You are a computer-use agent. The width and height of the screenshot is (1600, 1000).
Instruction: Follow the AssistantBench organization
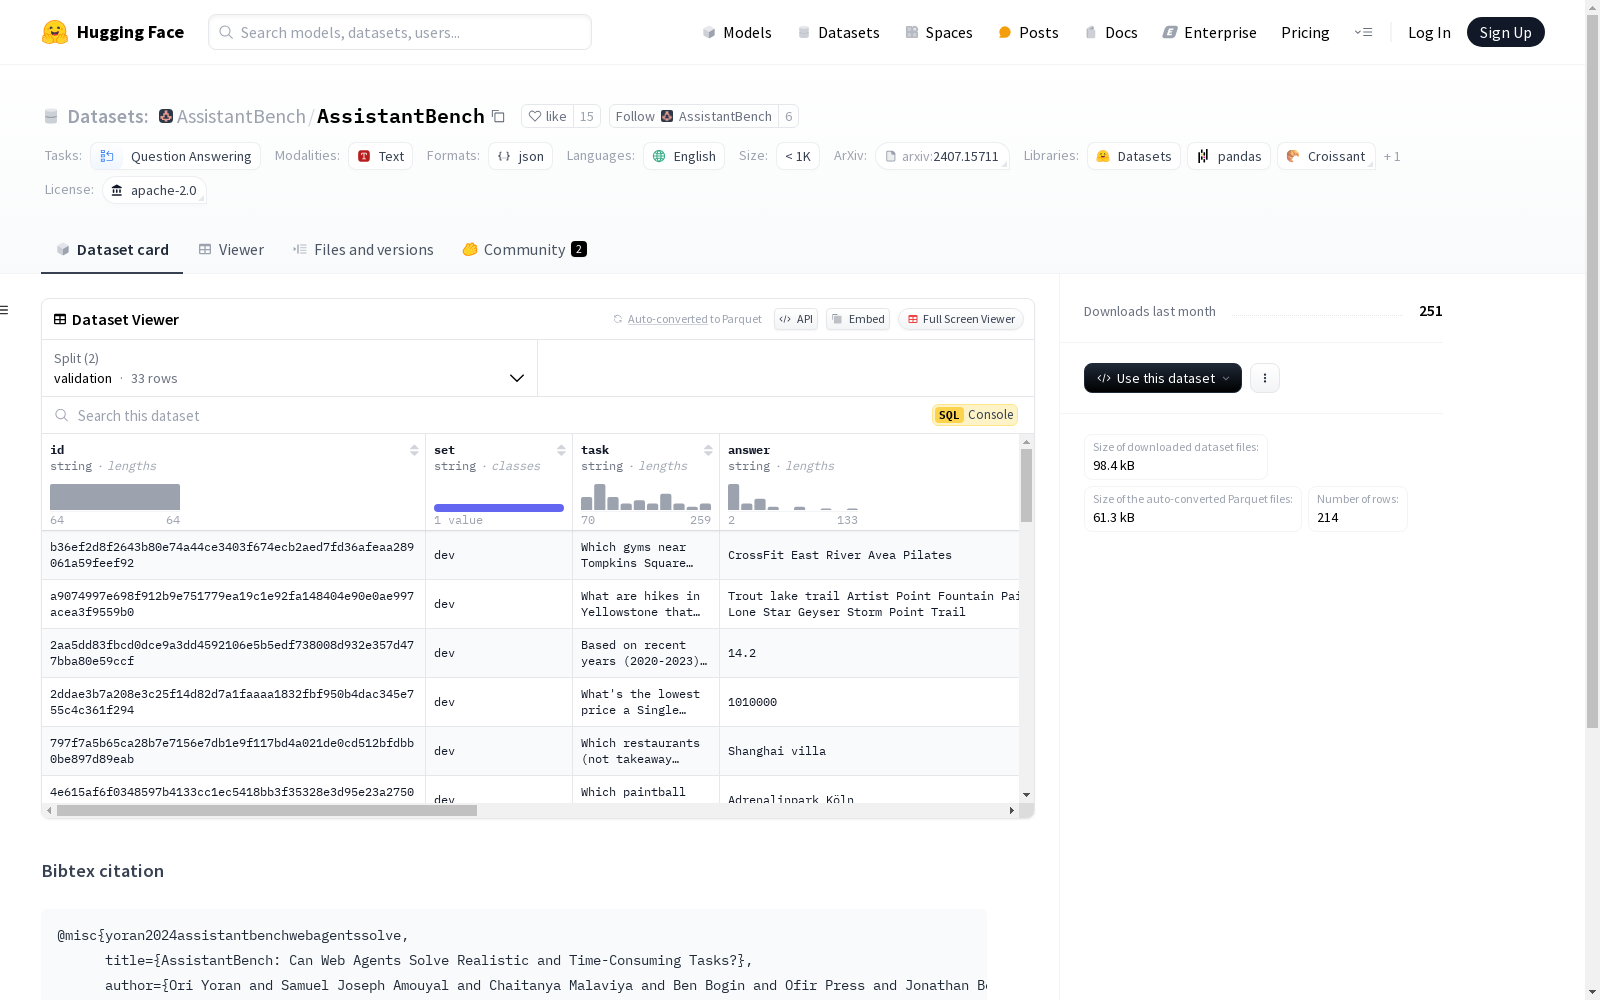[x=694, y=116]
